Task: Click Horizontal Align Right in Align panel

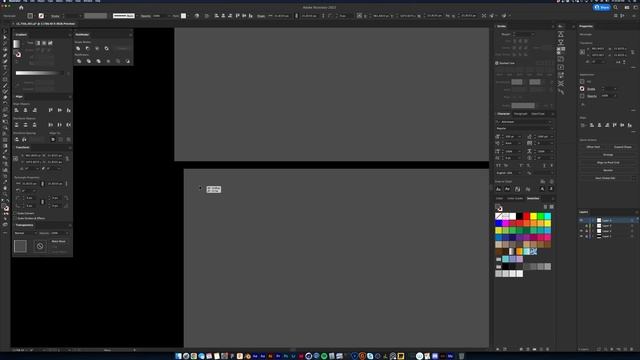Action: click(x=34, y=110)
